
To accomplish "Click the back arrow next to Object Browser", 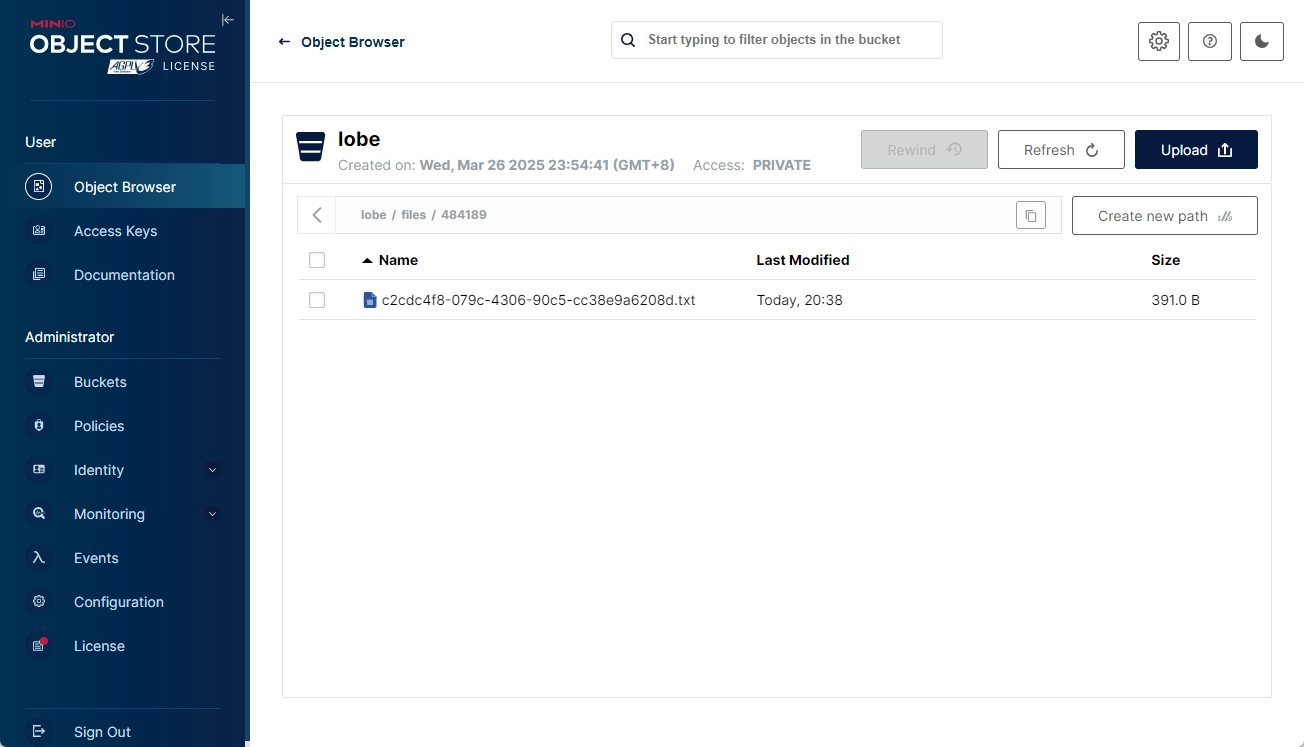I will point(284,42).
